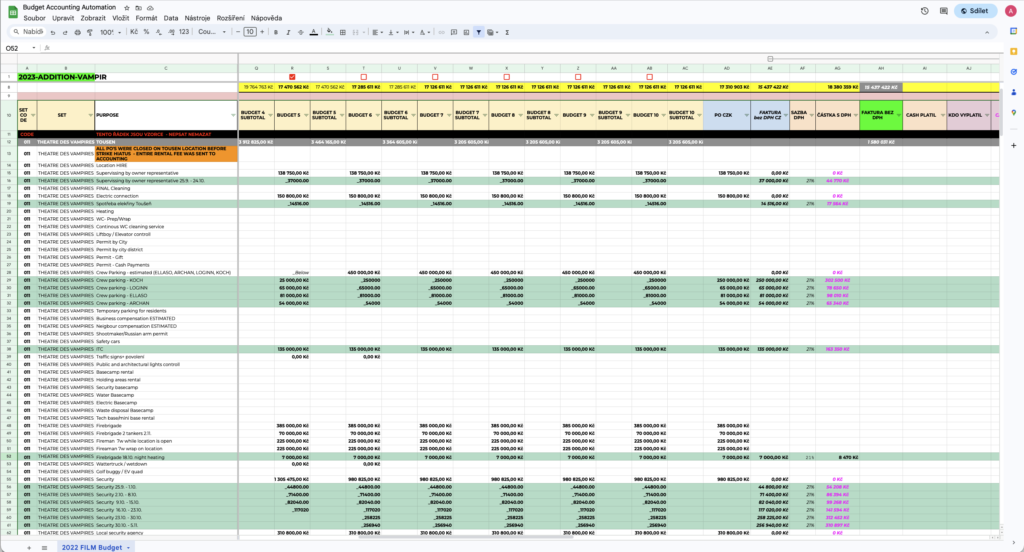Viewport: 1024px width, 552px height.
Task: Open version history clock icon
Action: pyautogui.click(x=926, y=11)
